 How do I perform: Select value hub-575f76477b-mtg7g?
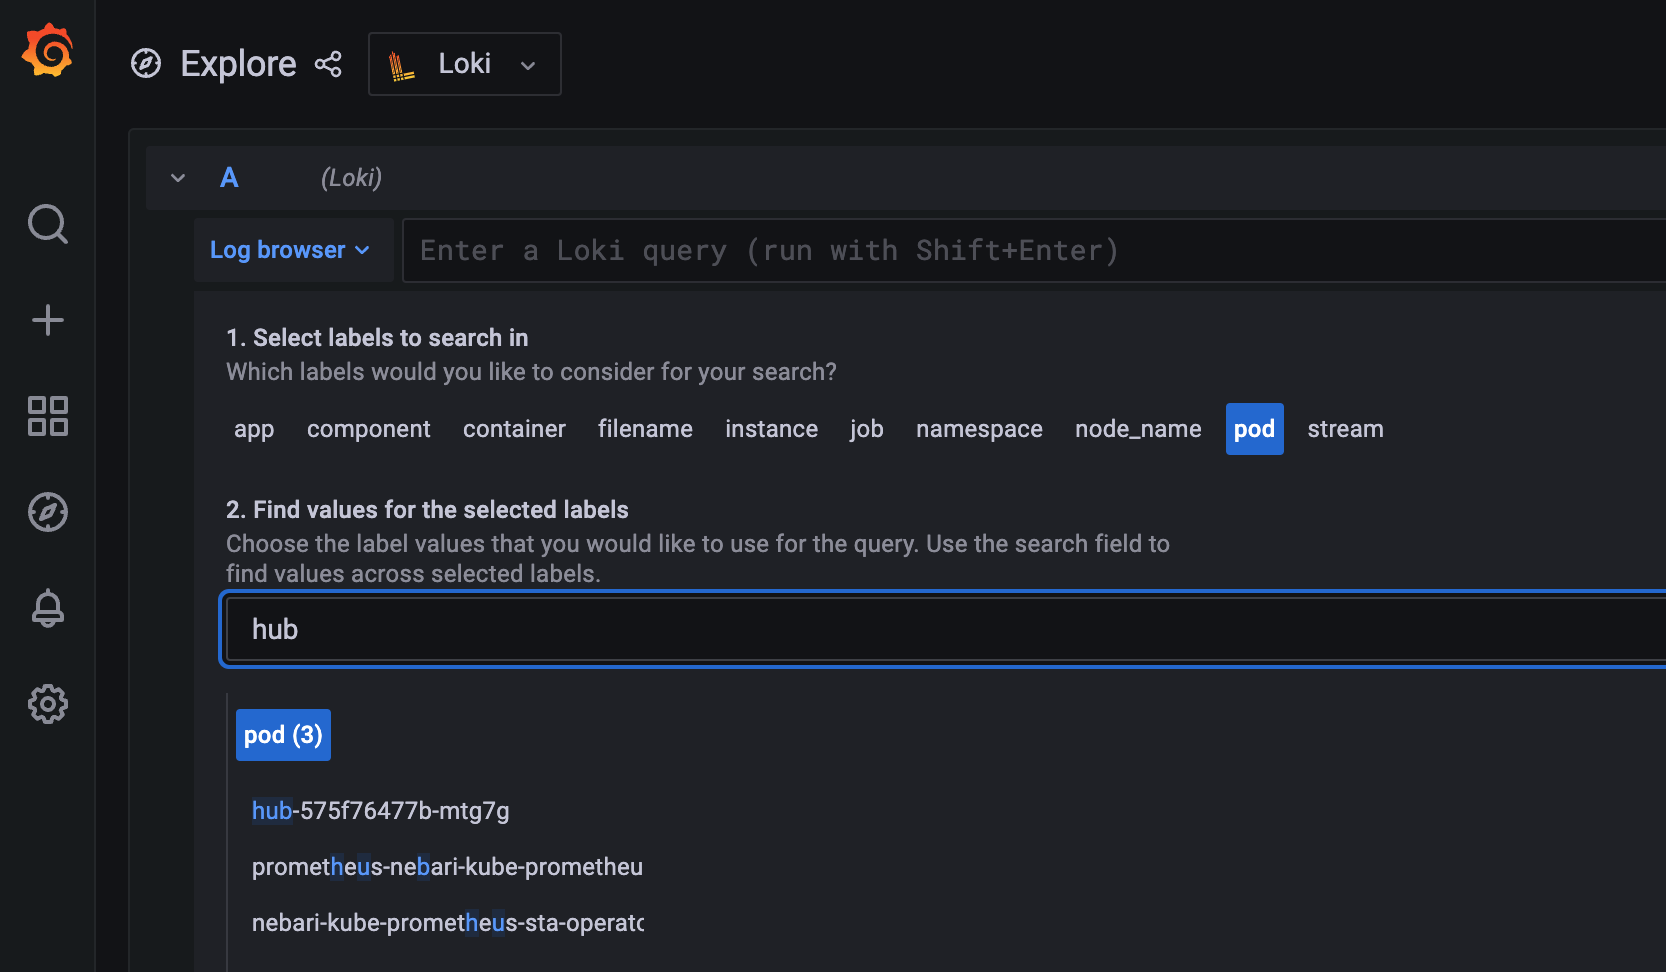[x=381, y=811]
